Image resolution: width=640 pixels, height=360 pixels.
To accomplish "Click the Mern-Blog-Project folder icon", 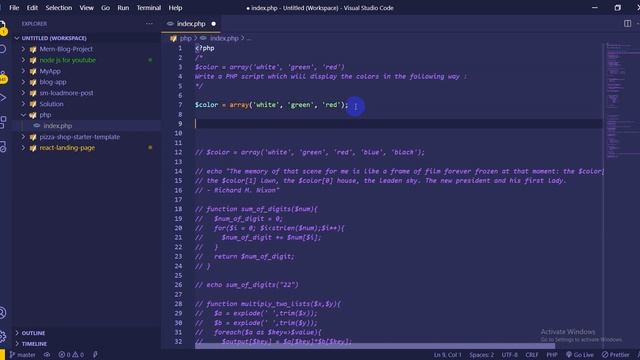I will pyautogui.click(x=33, y=49).
